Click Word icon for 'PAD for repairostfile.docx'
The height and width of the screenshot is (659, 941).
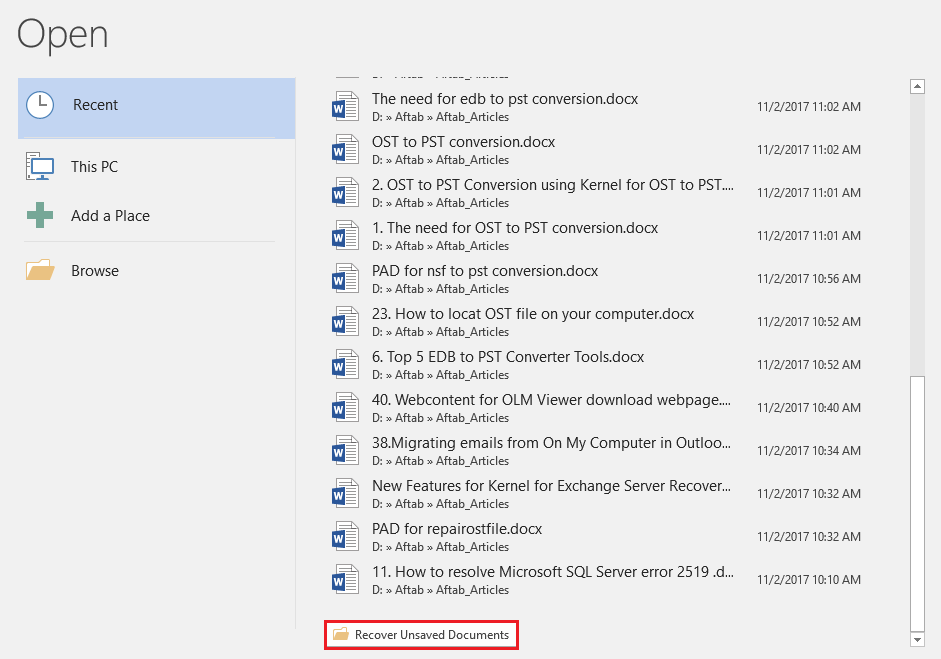tap(346, 537)
